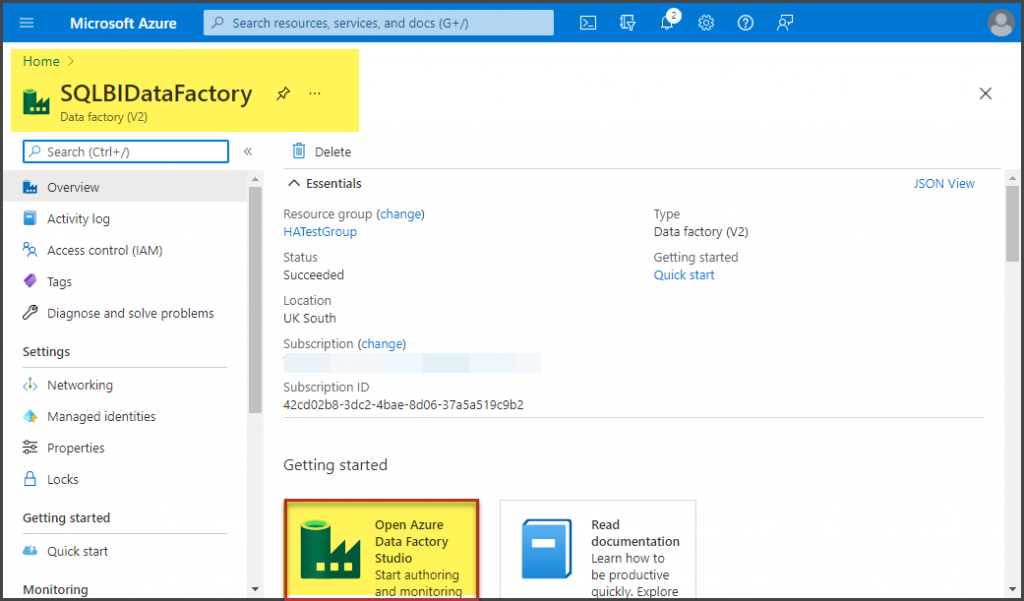Click the Tags icon in sidebar
Image resolution: width=1024 pixels, height=601 pixels.
pyautogui.click(x=30, y=281)
